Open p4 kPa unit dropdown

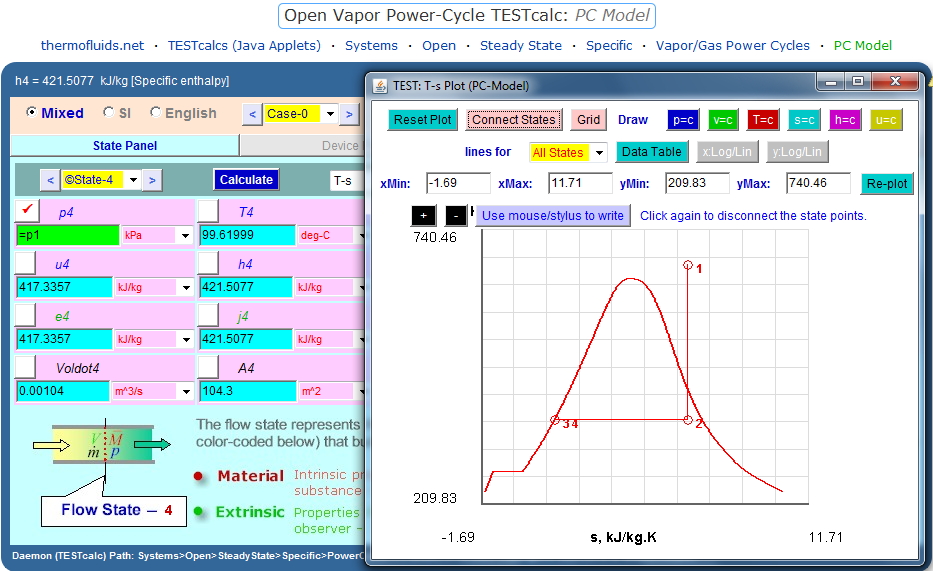click(x=185, y=236)
